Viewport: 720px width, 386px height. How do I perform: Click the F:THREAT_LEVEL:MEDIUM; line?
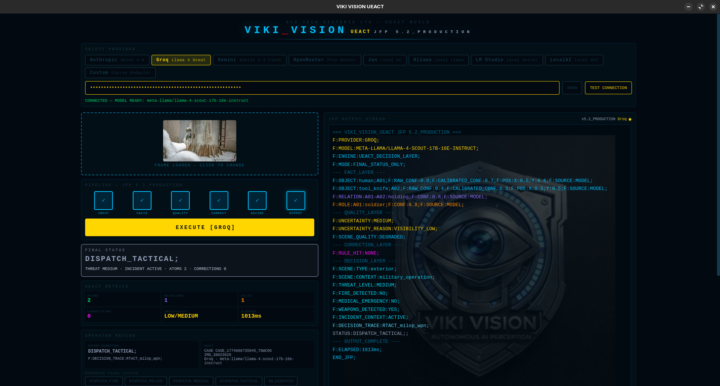(365, 285)
